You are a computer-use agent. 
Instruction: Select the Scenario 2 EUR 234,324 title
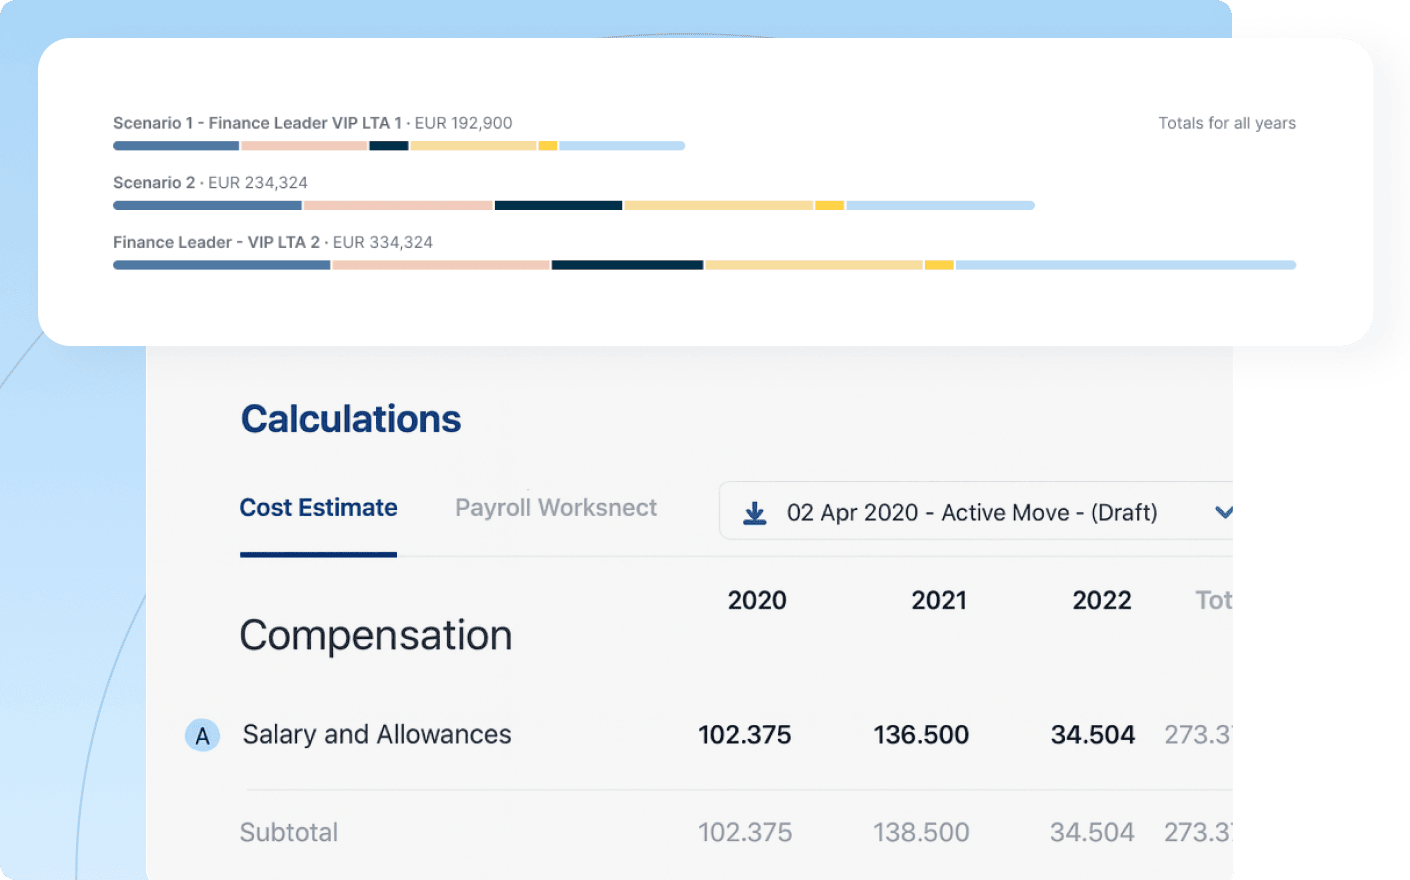click(210, 183)
